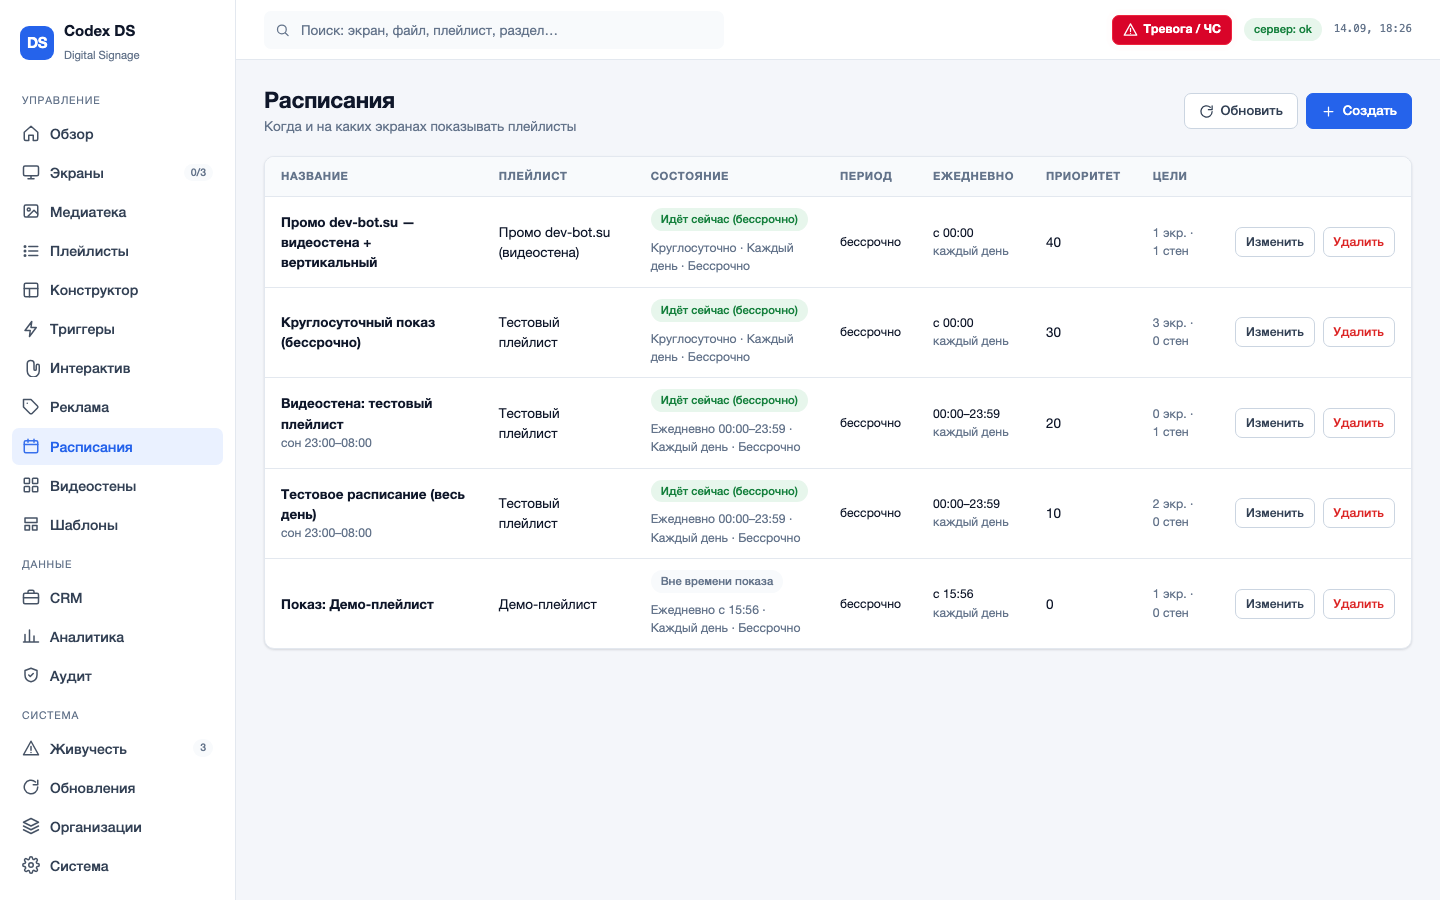Screen dimensions: 1440x900
Task: Open Видеостены grid icon
Action: pyautogui.click(x=31, y=486)
